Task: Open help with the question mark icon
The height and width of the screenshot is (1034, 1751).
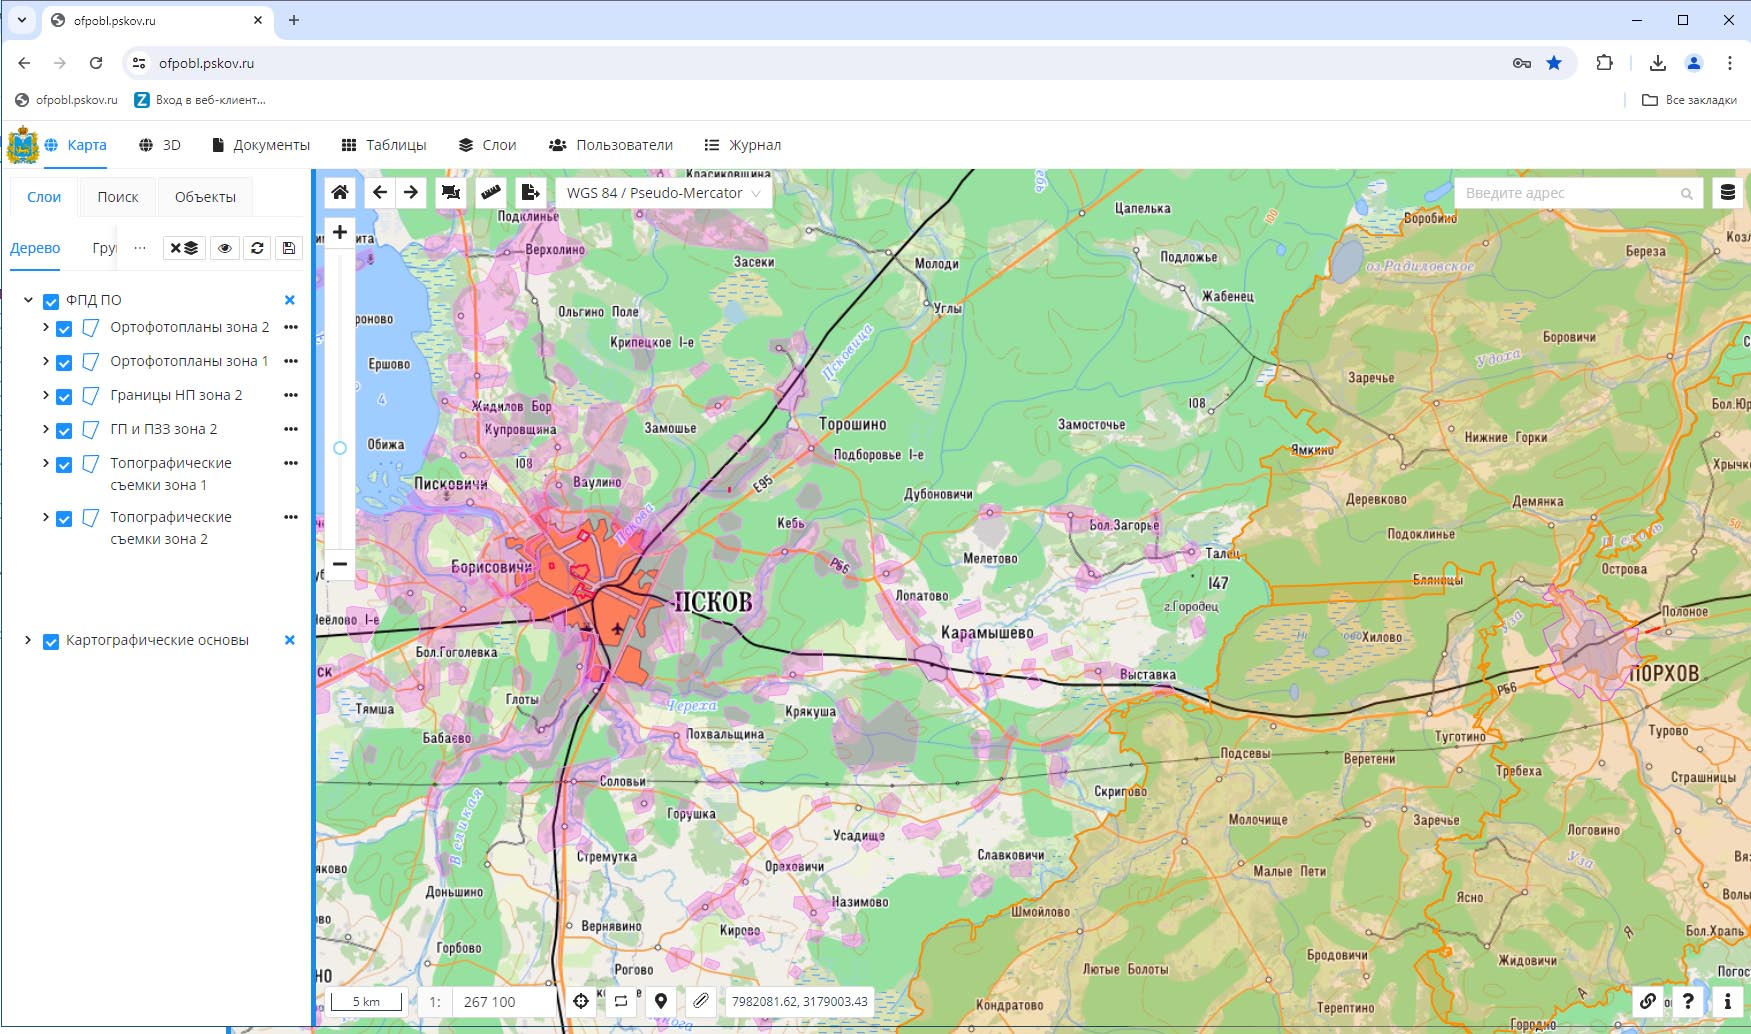Action: (x=1688, y=1001)
